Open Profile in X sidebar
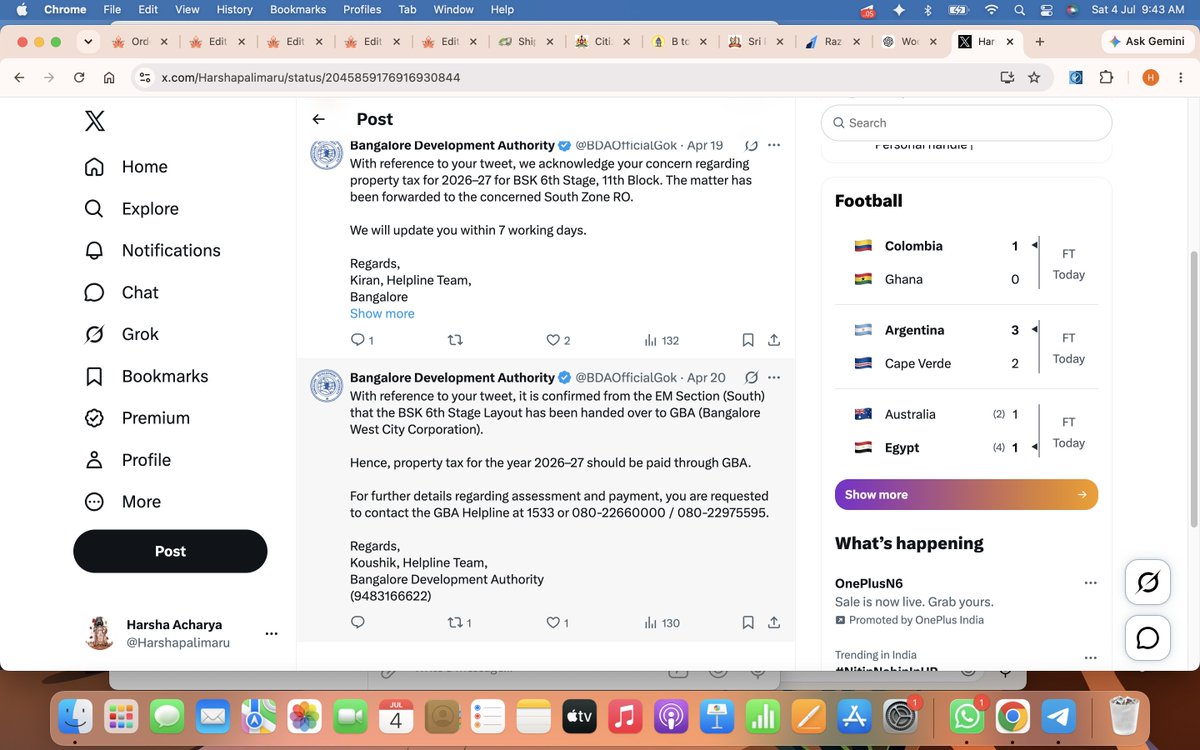This screenshot has width=1200, height=750. coord(127,460)
